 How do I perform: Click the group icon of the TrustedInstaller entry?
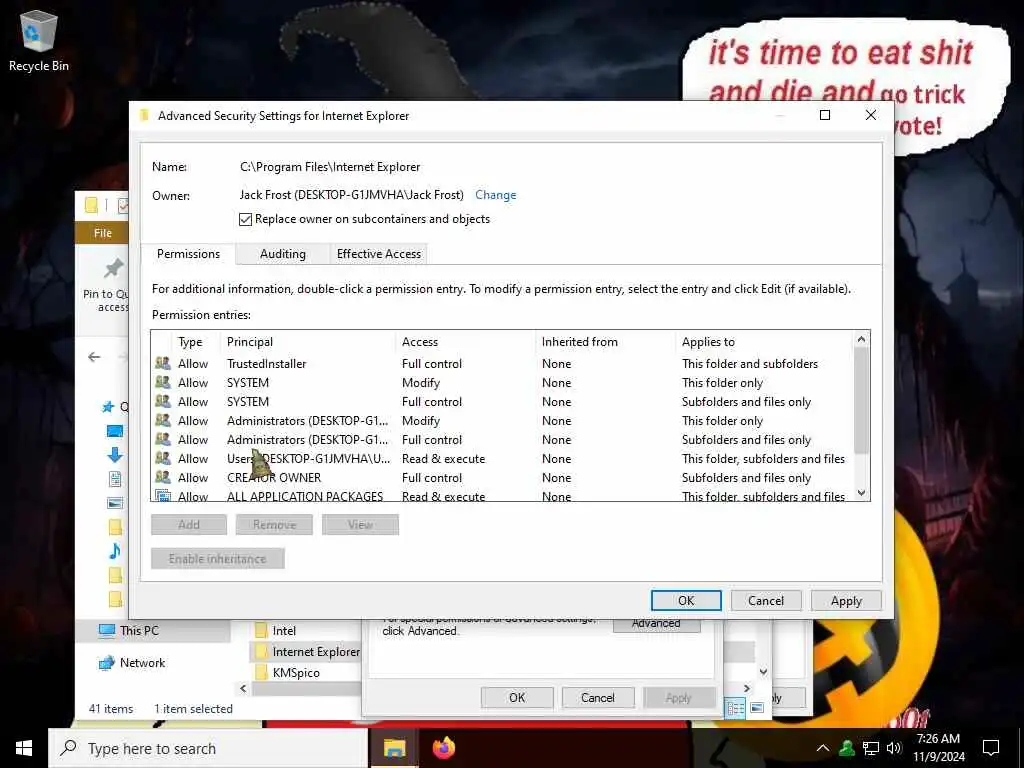(163, 364)
